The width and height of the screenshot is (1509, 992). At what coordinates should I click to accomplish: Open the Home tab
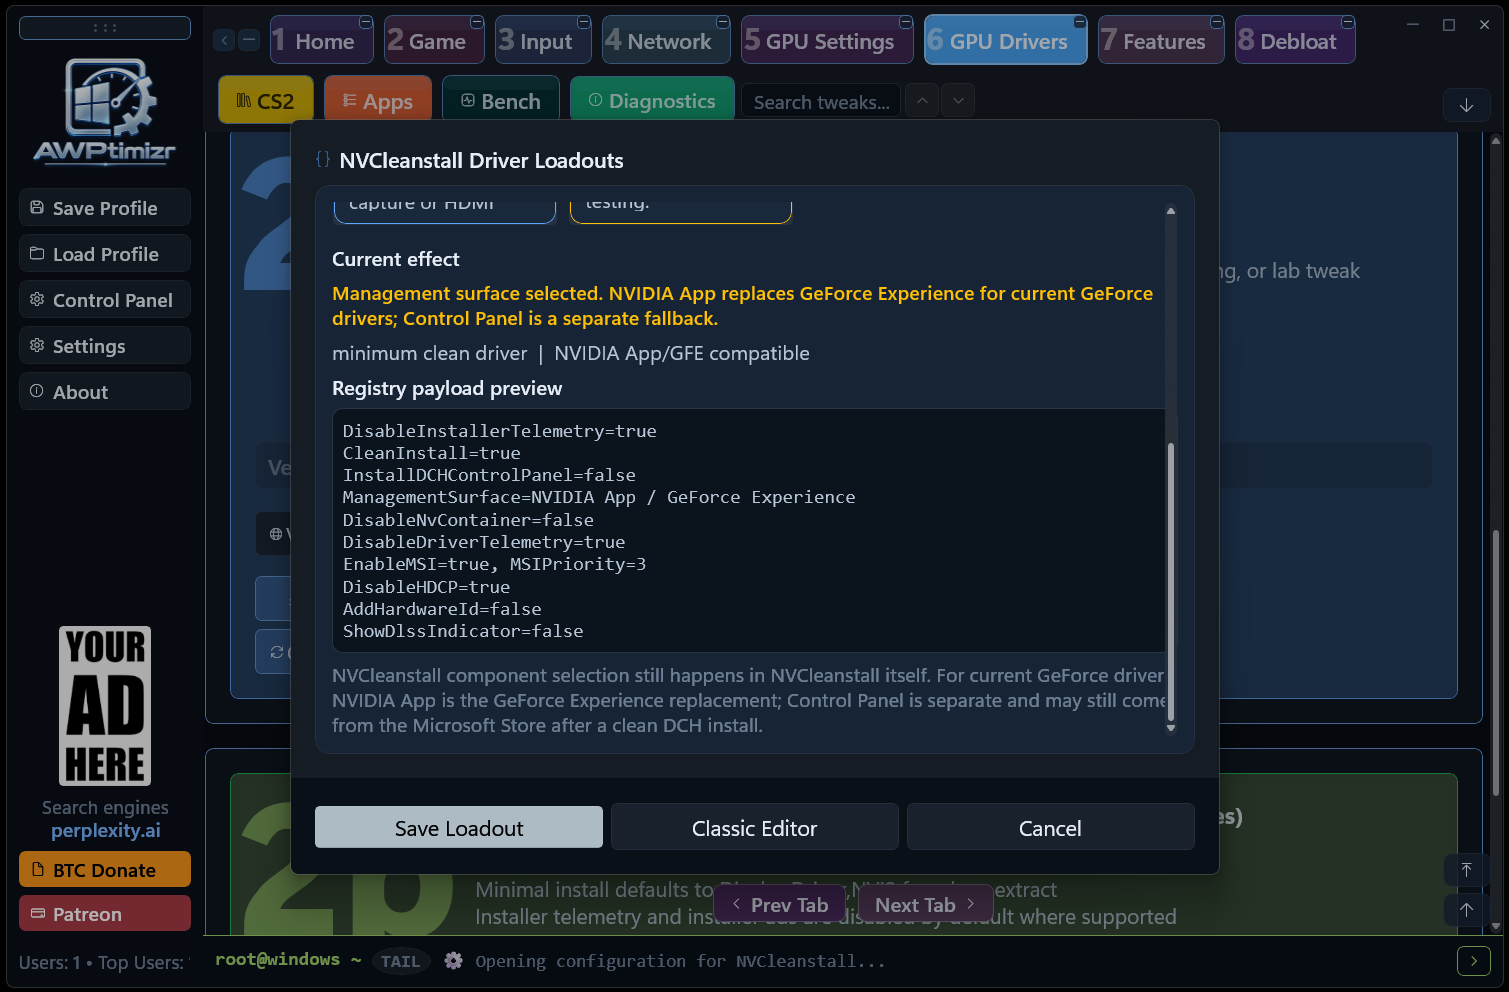(x=322, y=41)
